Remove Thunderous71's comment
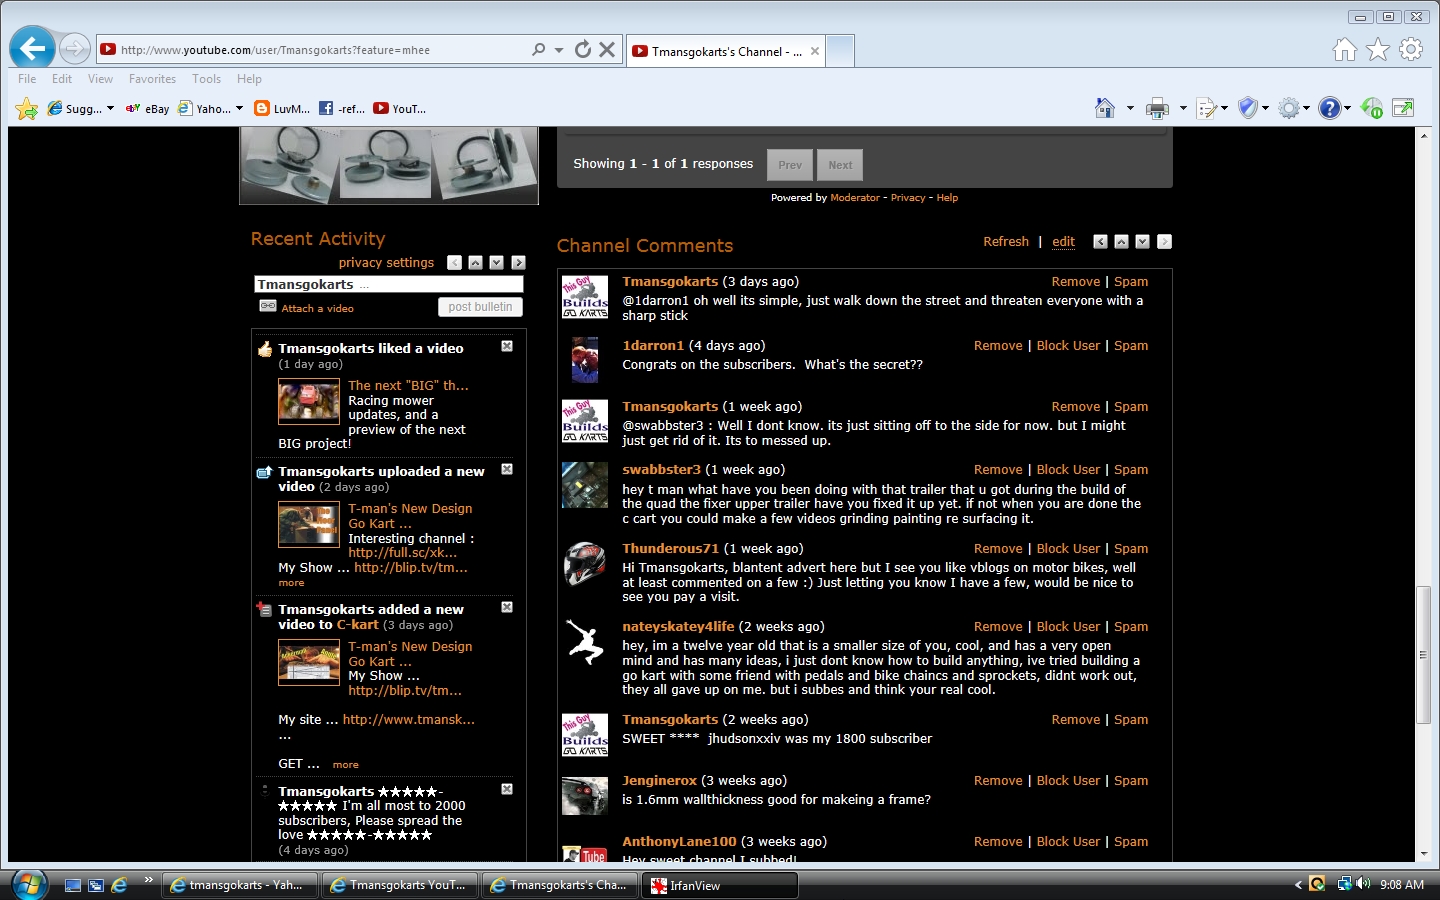Viewport: 1440px width, 900px height. (998, 549)
